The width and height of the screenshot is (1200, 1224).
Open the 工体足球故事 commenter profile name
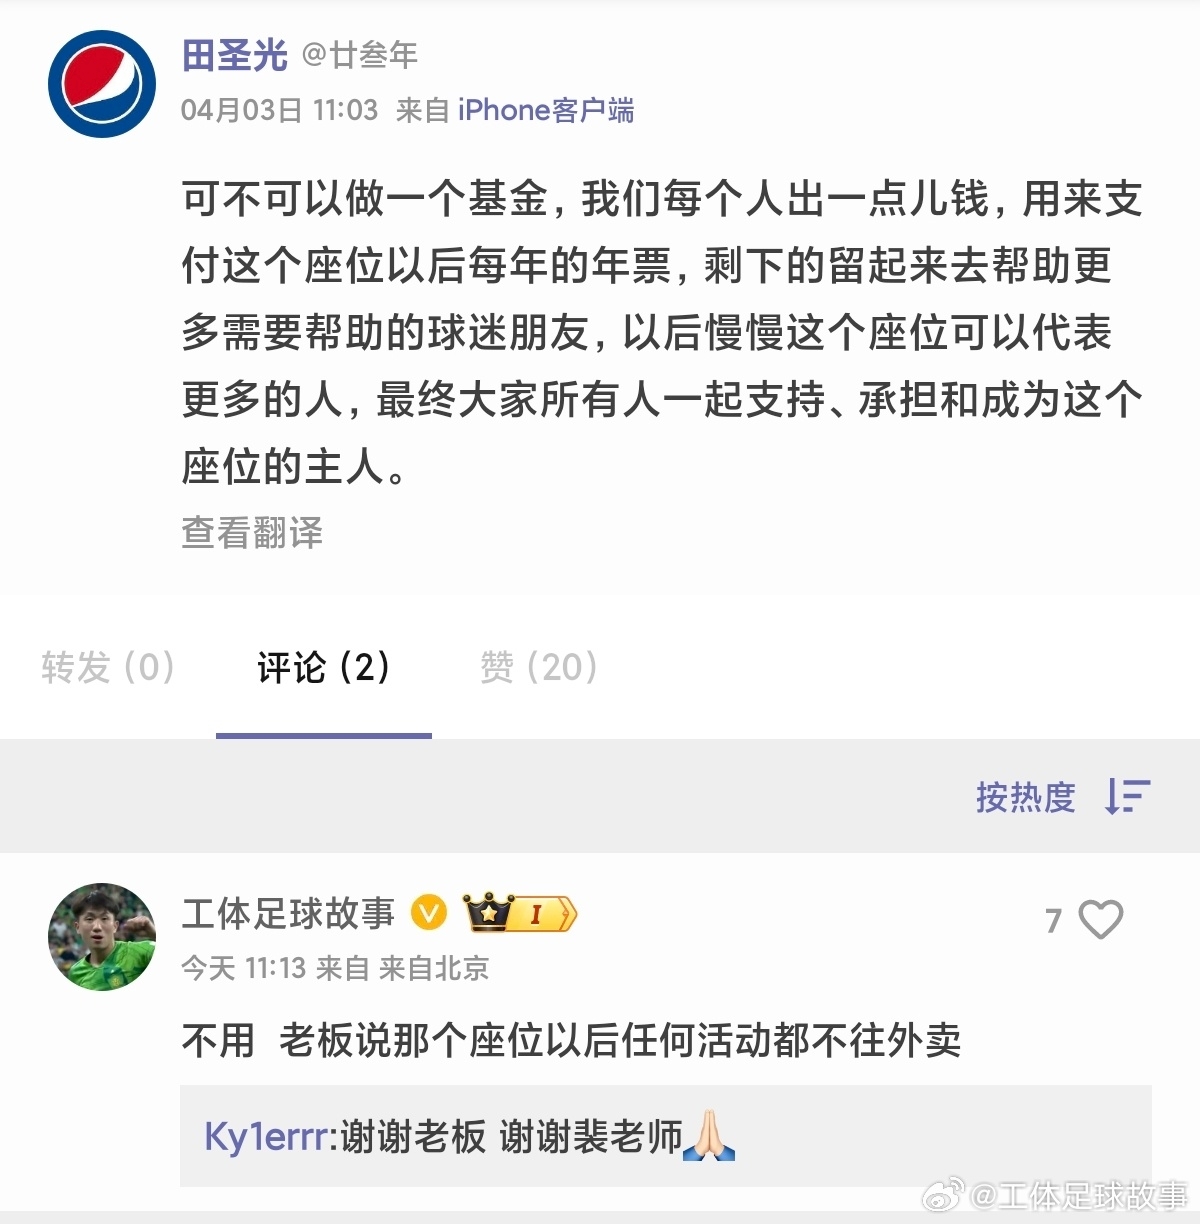click(288, 913)
